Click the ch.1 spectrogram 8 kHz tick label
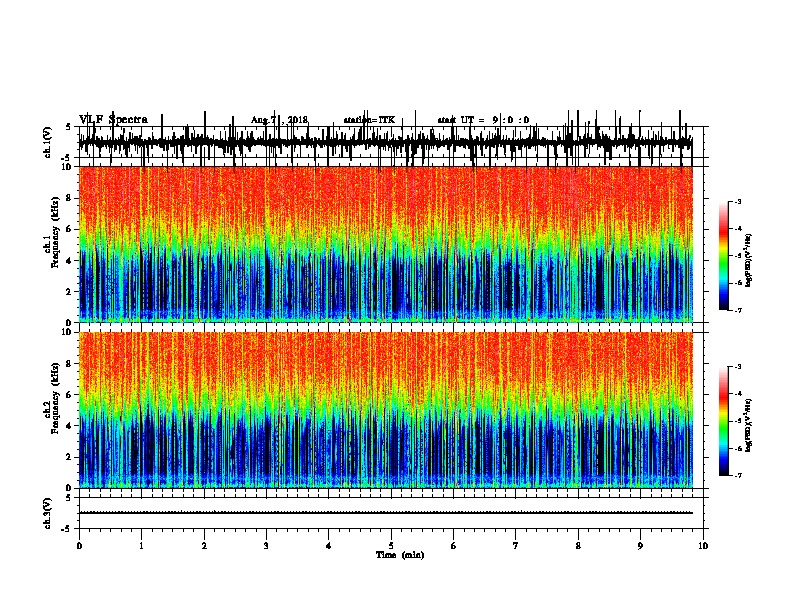The image size is (792, 612). (70, 198)
